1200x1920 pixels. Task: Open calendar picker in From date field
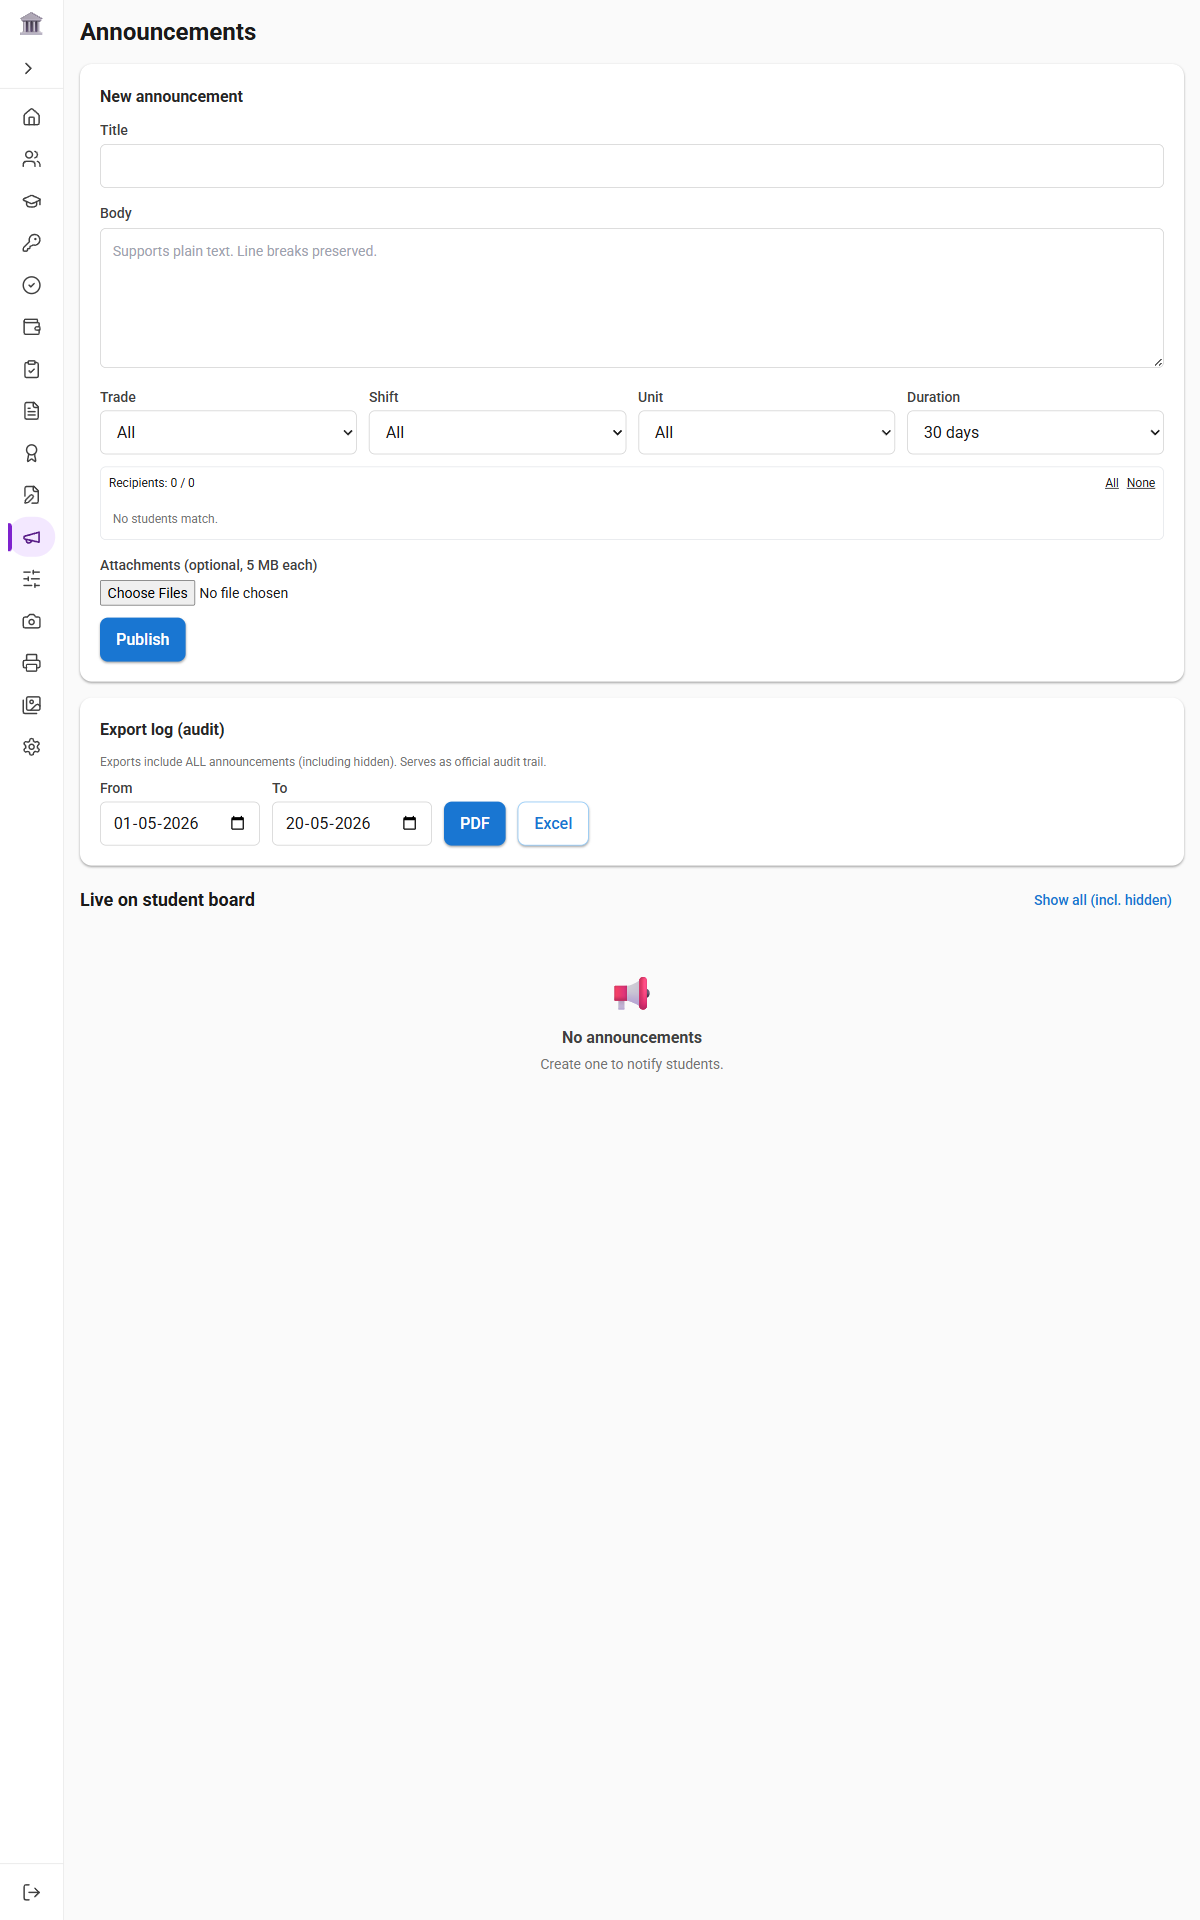(238, 823)
